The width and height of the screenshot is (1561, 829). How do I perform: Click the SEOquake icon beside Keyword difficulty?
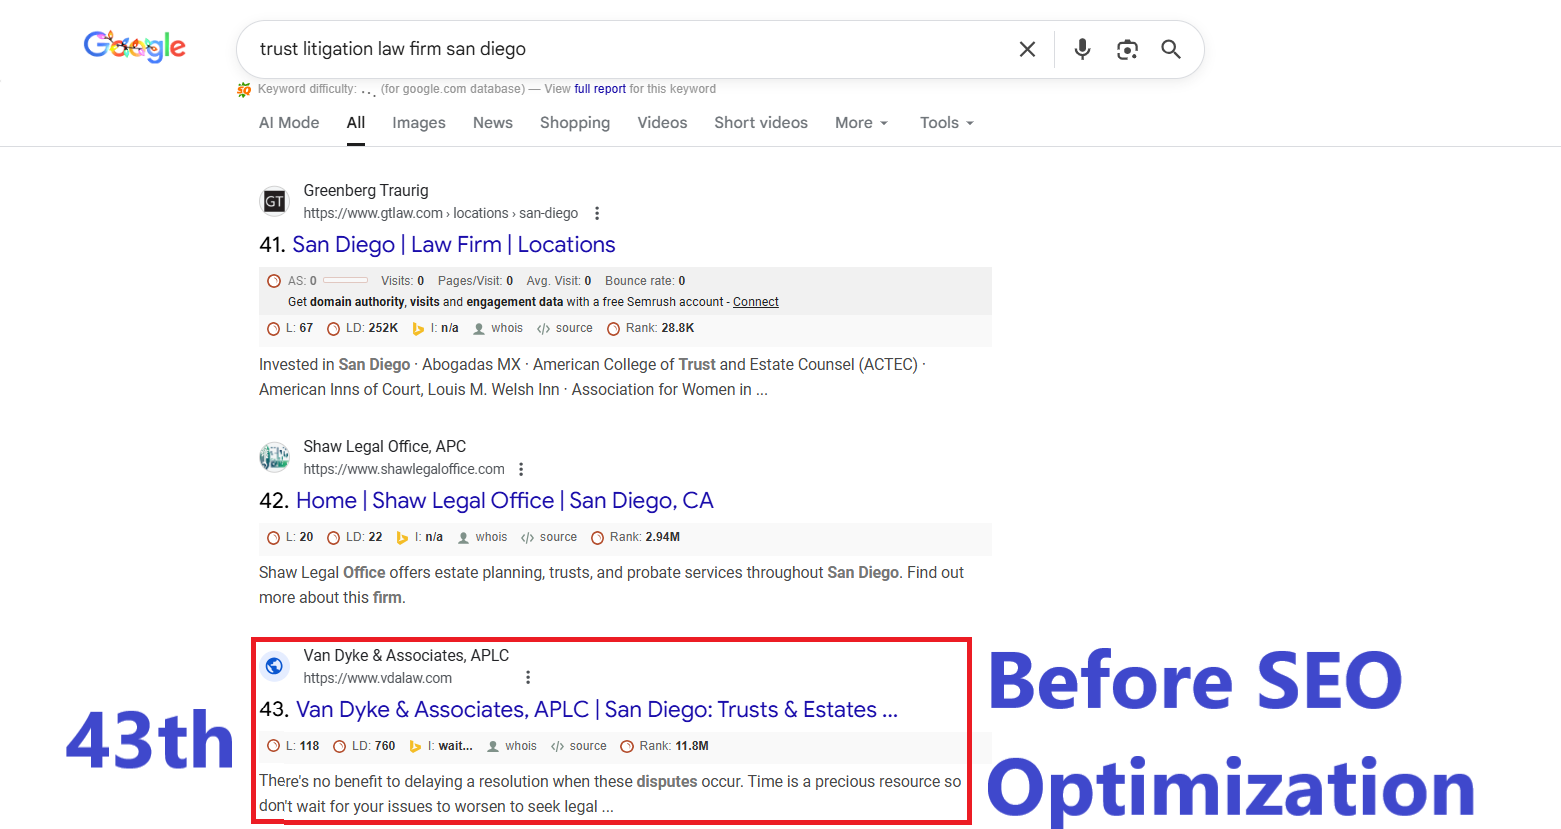click(x=244, y=90)
